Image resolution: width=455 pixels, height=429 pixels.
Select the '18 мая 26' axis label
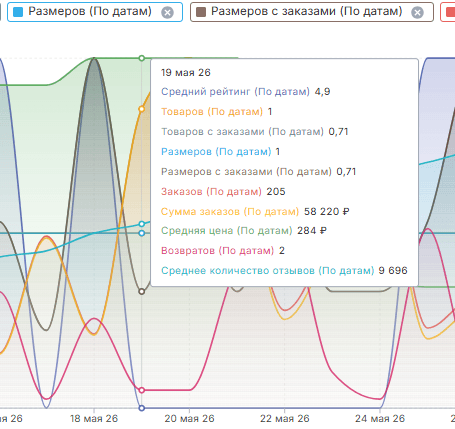click(x=94, y=419)
